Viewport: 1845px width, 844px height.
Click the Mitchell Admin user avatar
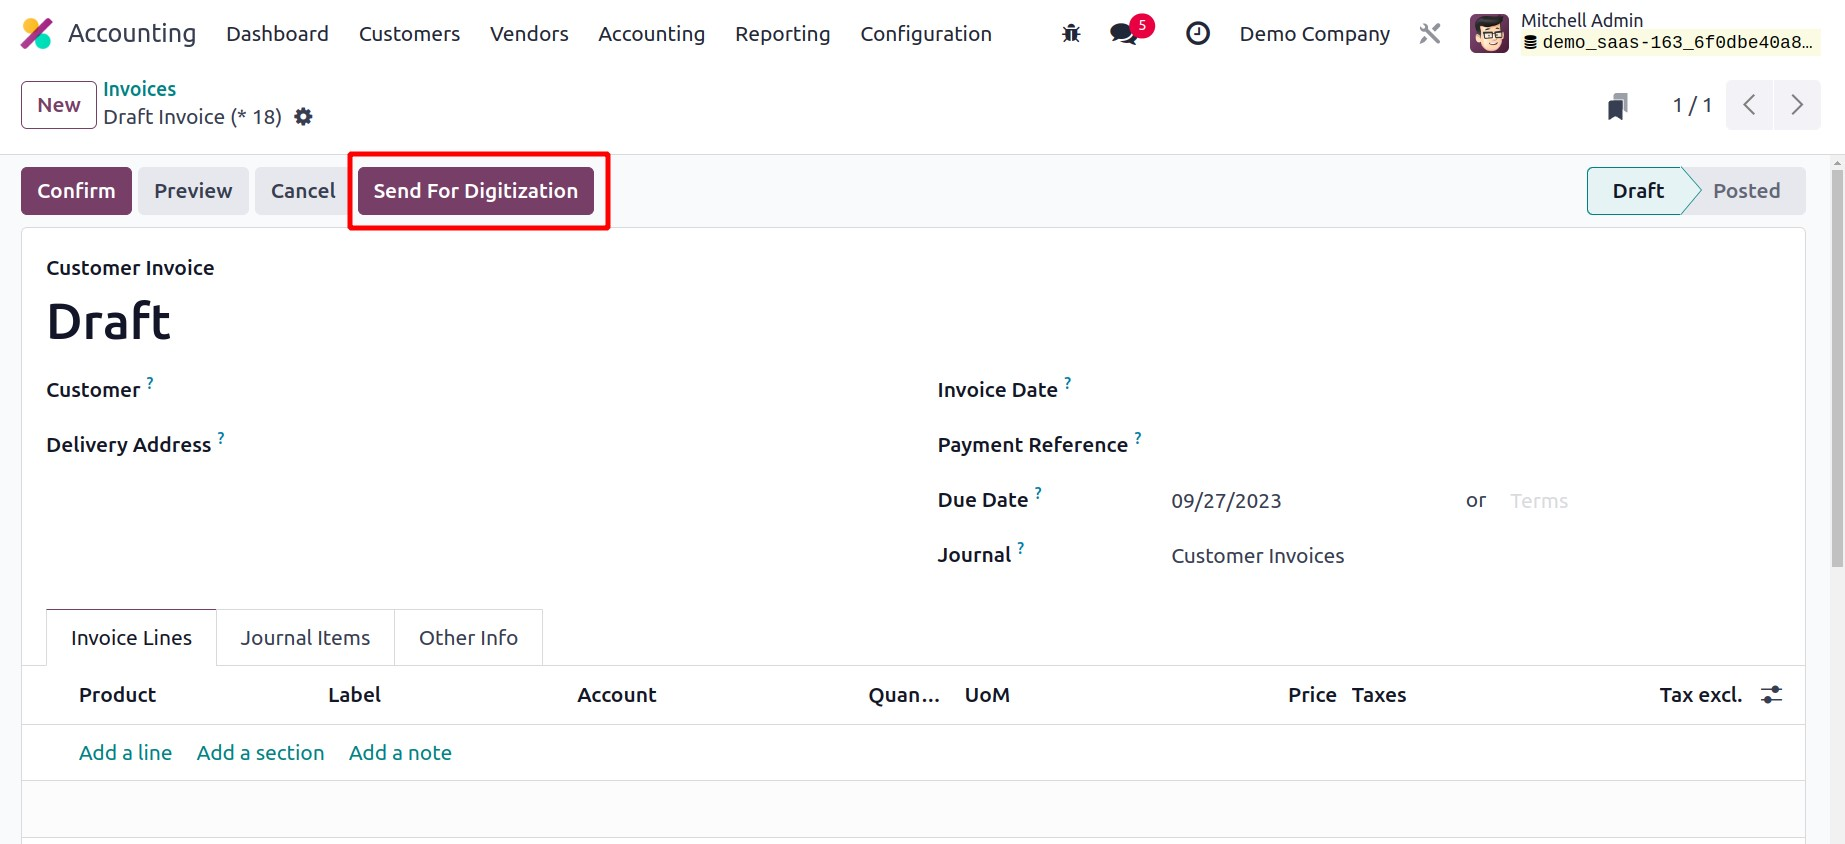(1489, 34)
